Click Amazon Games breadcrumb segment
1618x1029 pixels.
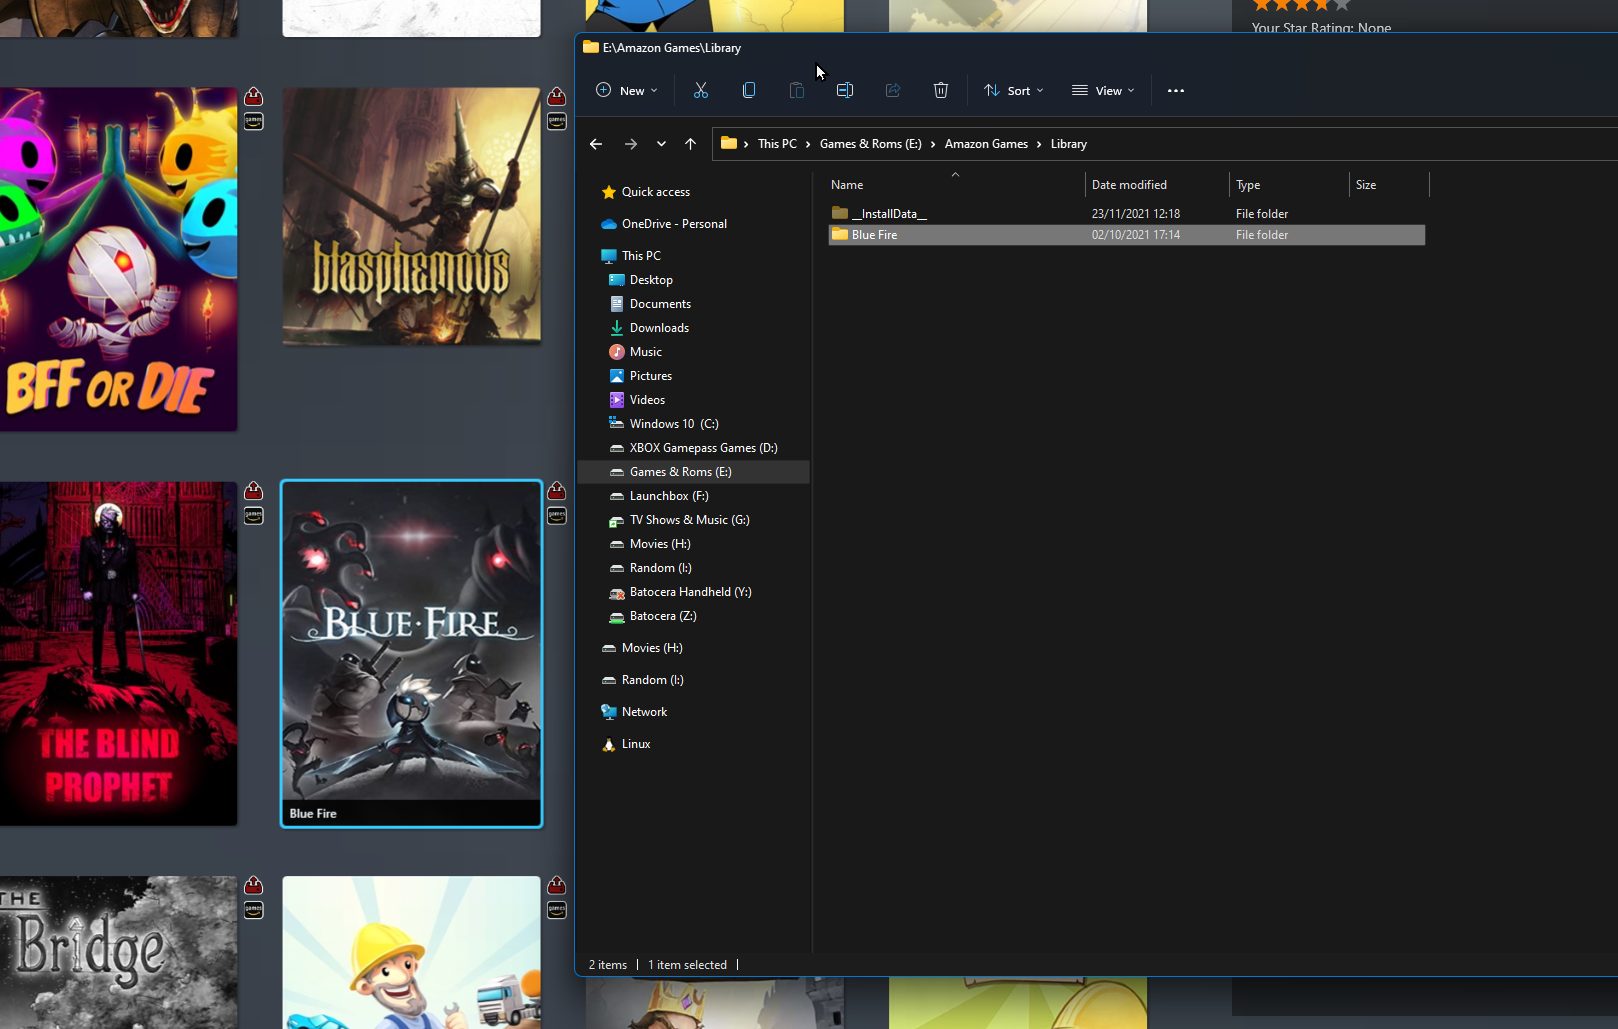coord(986,144)
